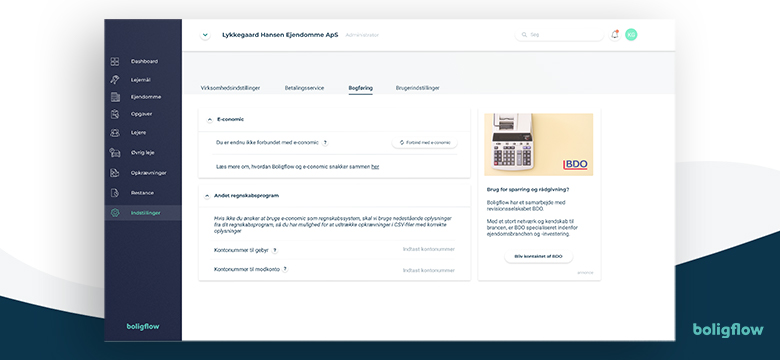780x360 pixels.
Task: Collapse the E-conomic section
Action: [x=209, y=120]
